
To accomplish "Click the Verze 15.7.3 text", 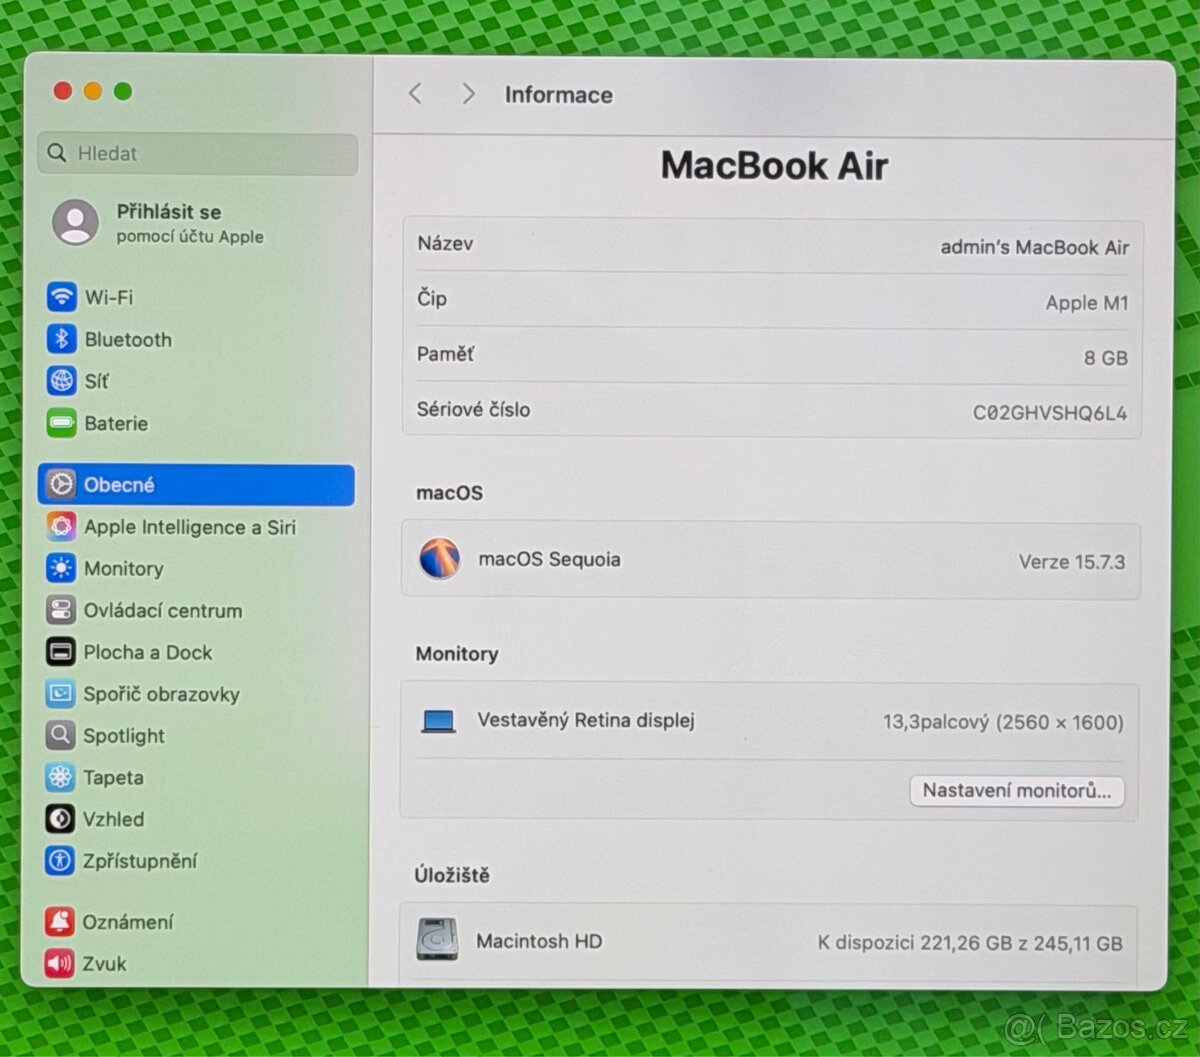I will pyautogui.click(x=1072, y=562).
